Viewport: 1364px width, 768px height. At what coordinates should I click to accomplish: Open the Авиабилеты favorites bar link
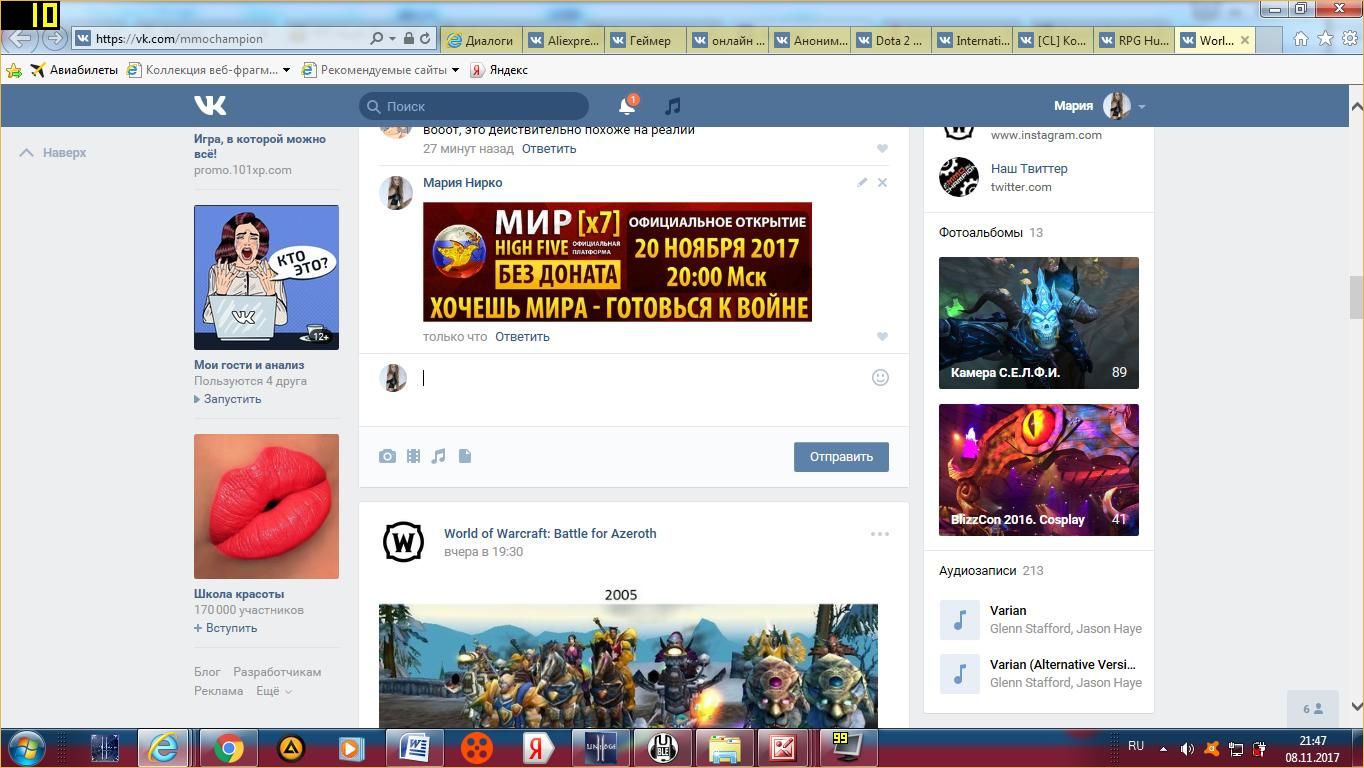74,70
